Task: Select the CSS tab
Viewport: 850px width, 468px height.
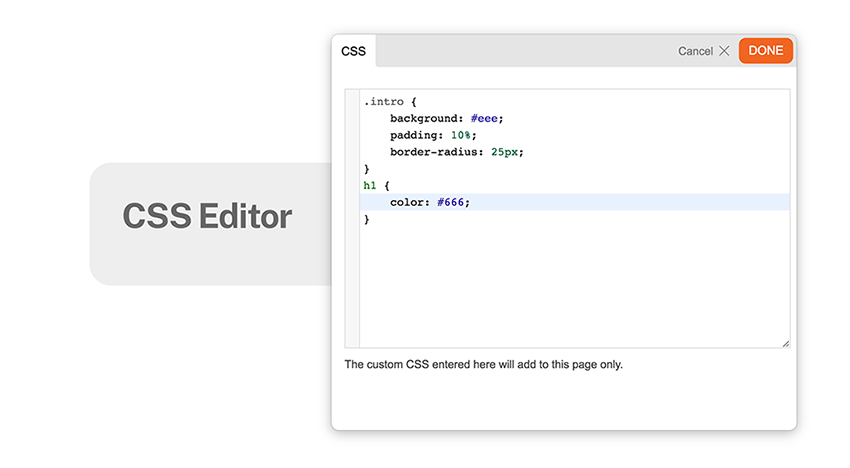Action: [x=353, y=51]
